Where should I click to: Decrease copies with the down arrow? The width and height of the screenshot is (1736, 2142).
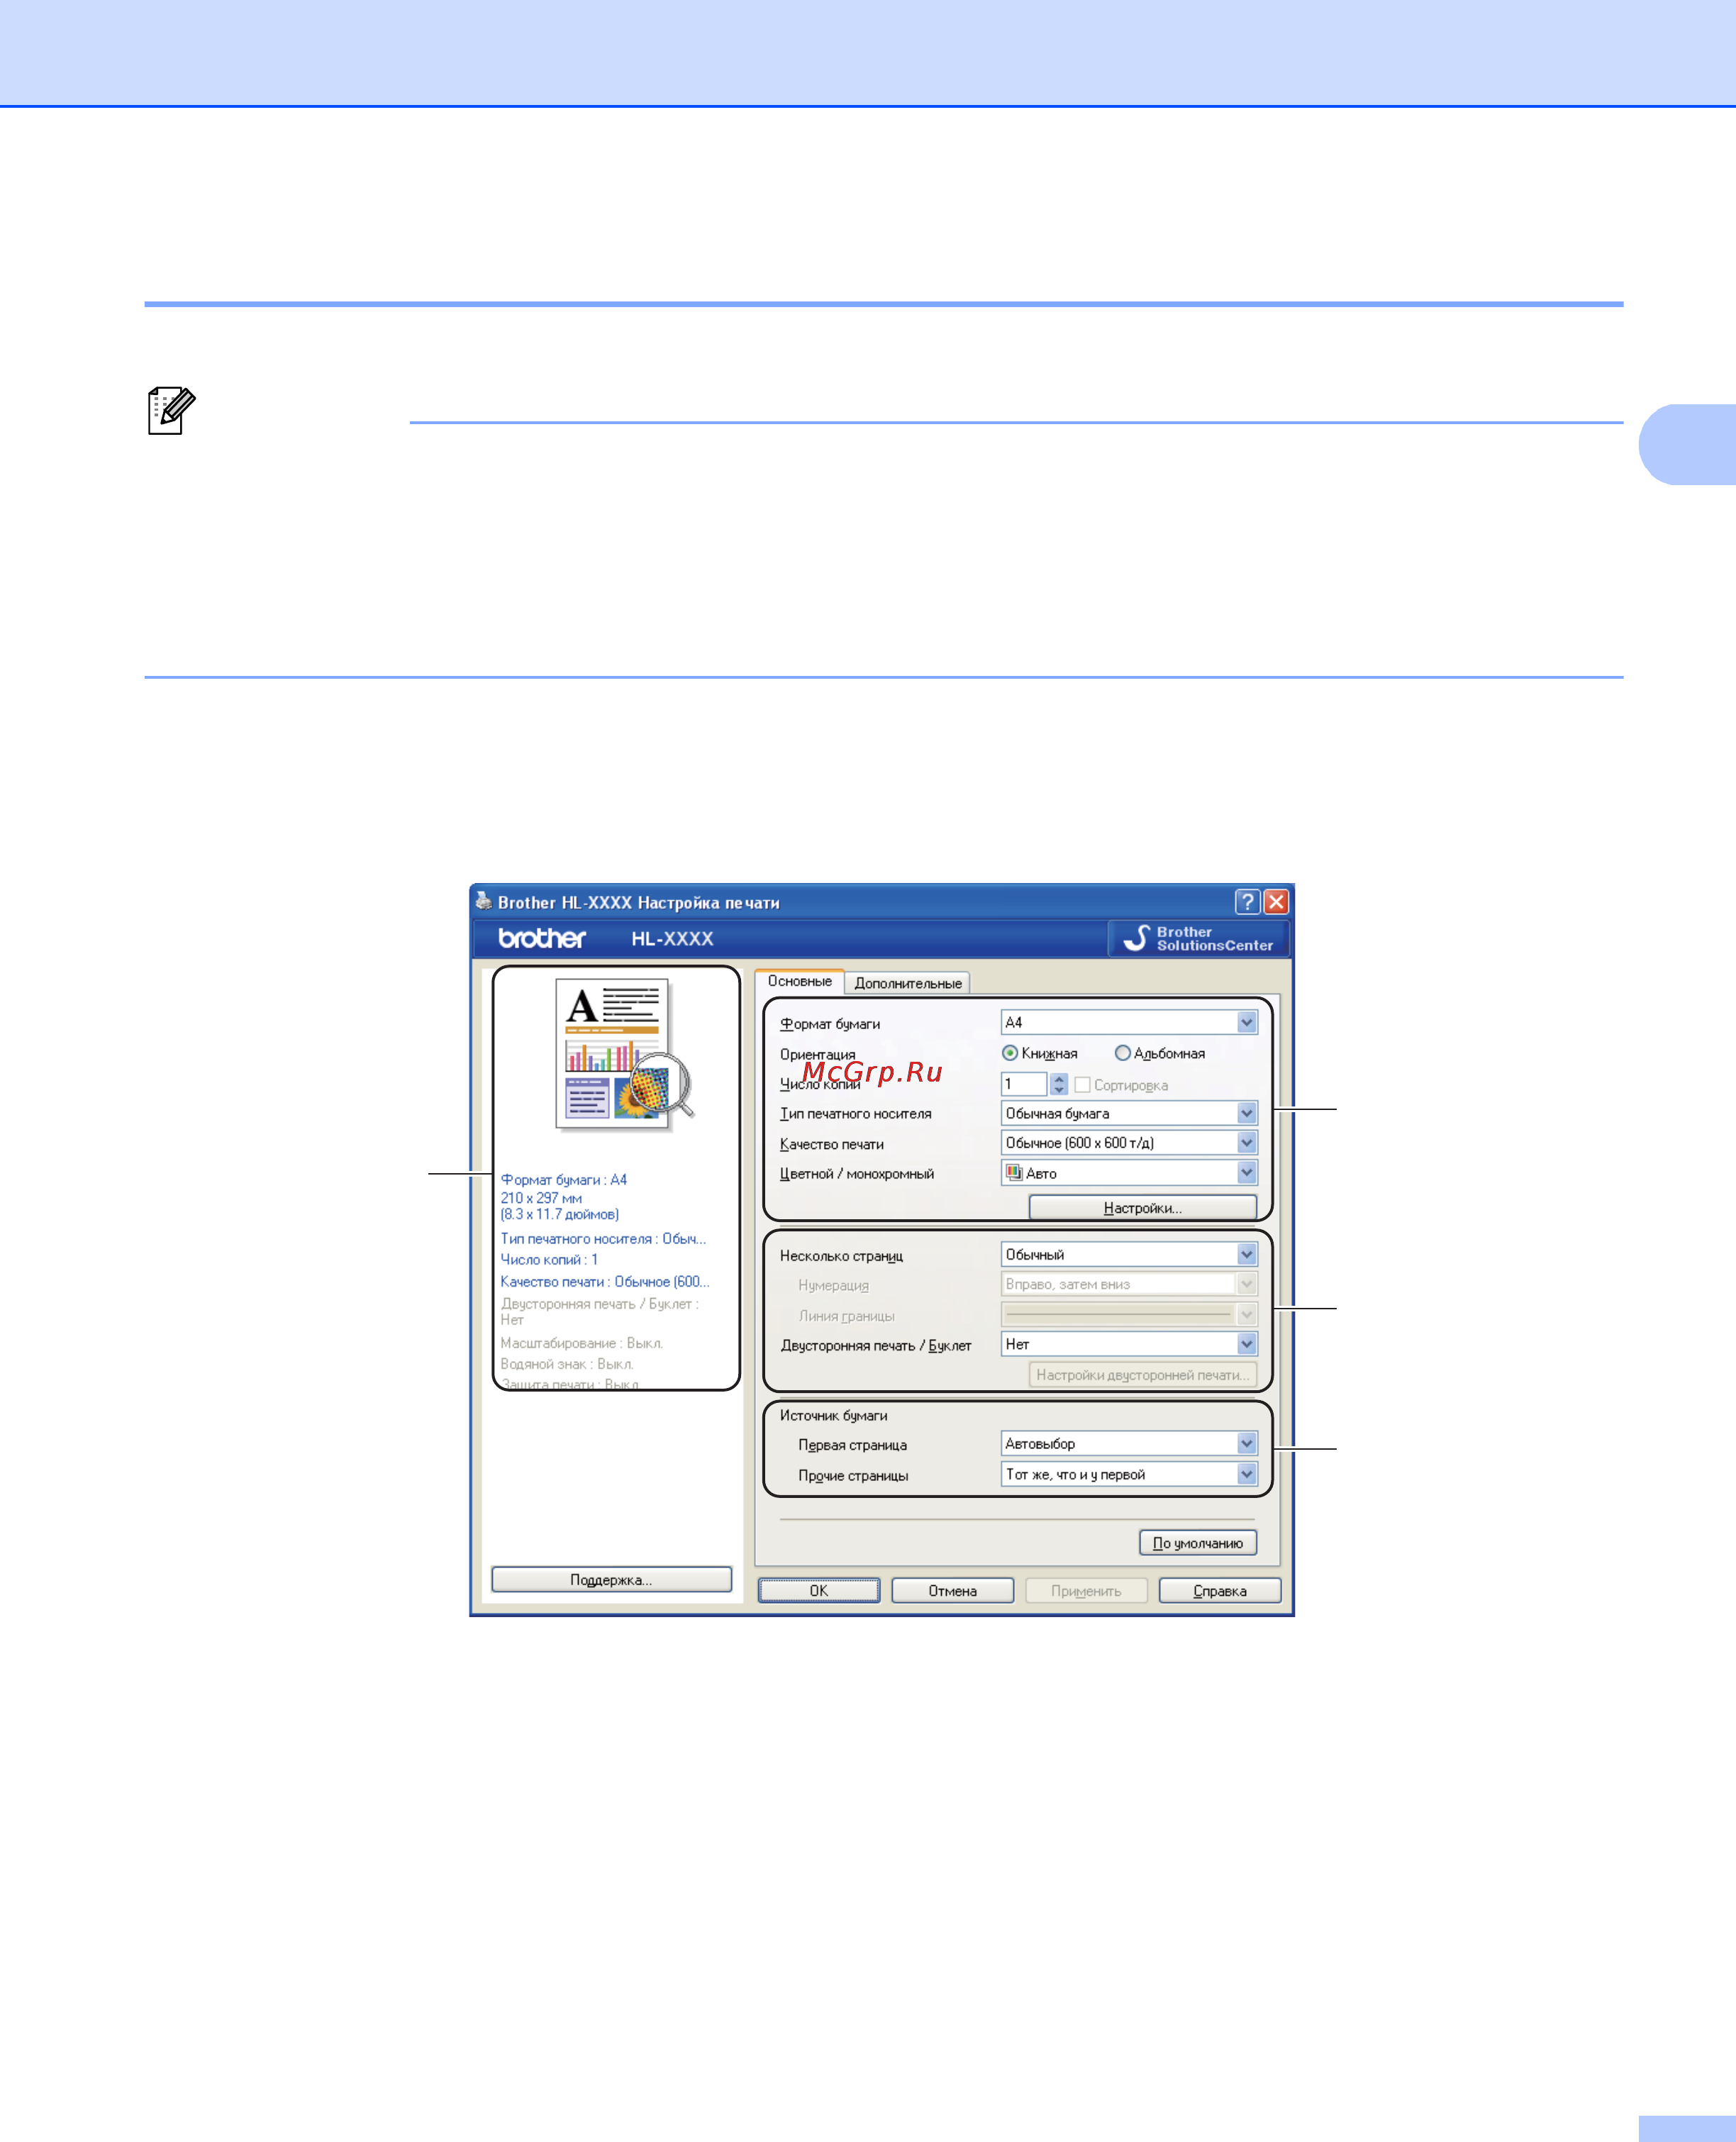pyautogui.click(x=1059, y=1090)
